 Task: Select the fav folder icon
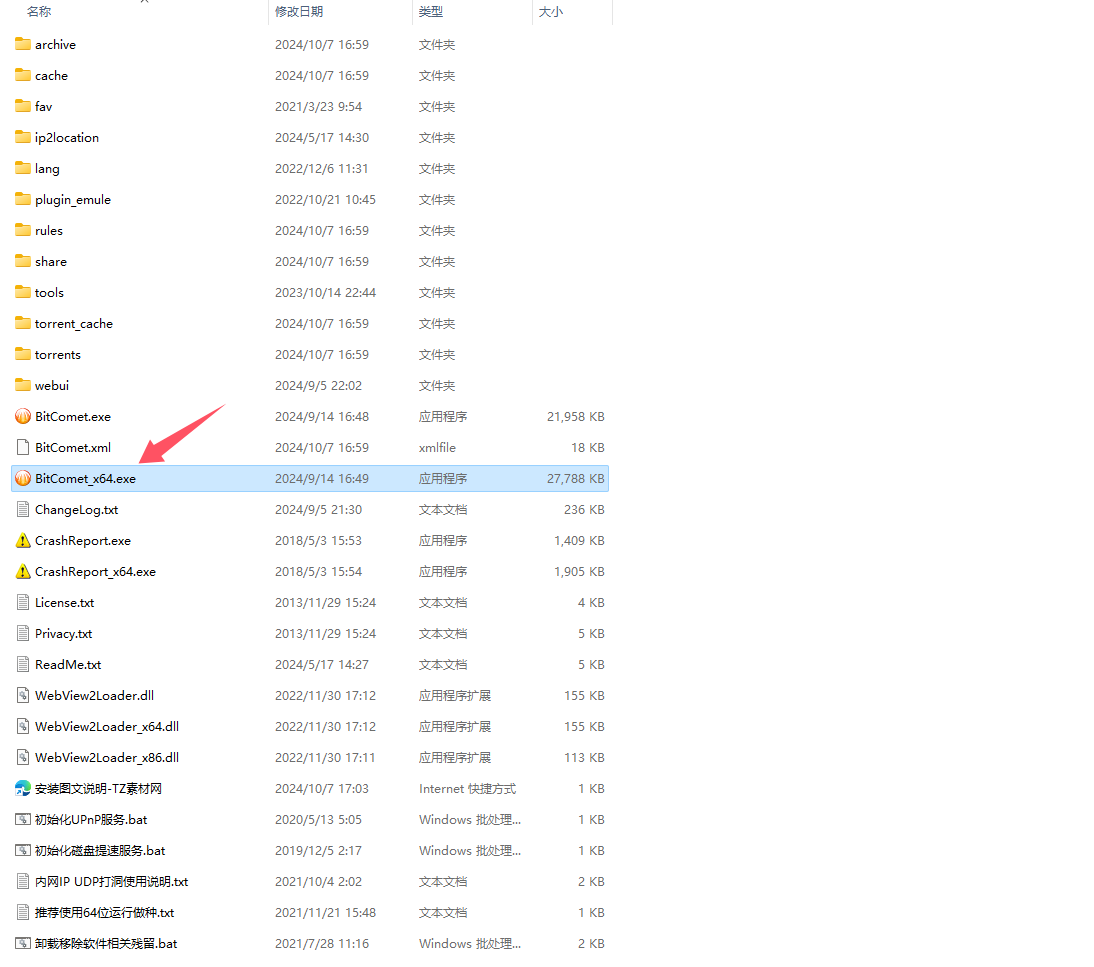point(22,106)
